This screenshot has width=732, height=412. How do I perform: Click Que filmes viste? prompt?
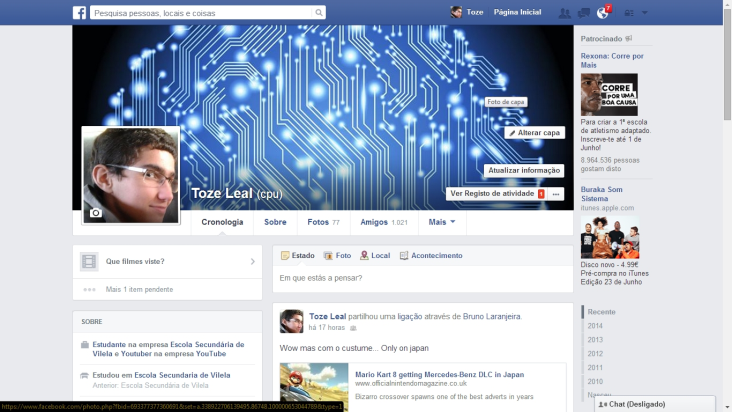pos(135,262)
